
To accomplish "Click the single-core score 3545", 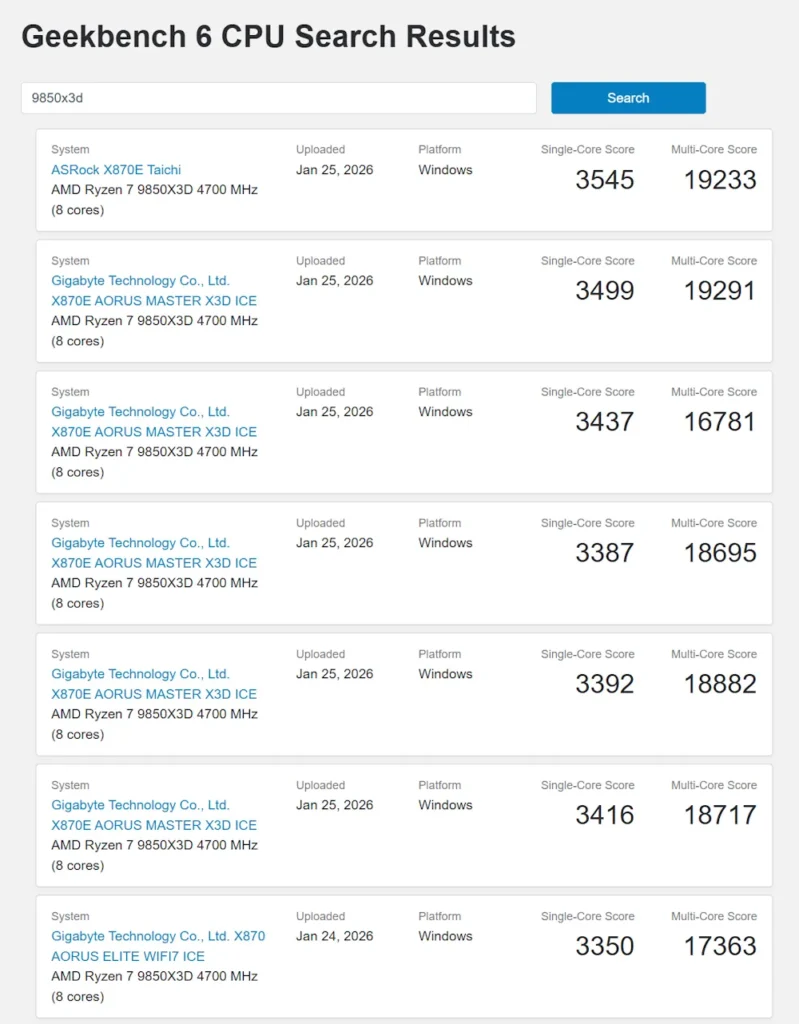I will [x=604, y=180].
